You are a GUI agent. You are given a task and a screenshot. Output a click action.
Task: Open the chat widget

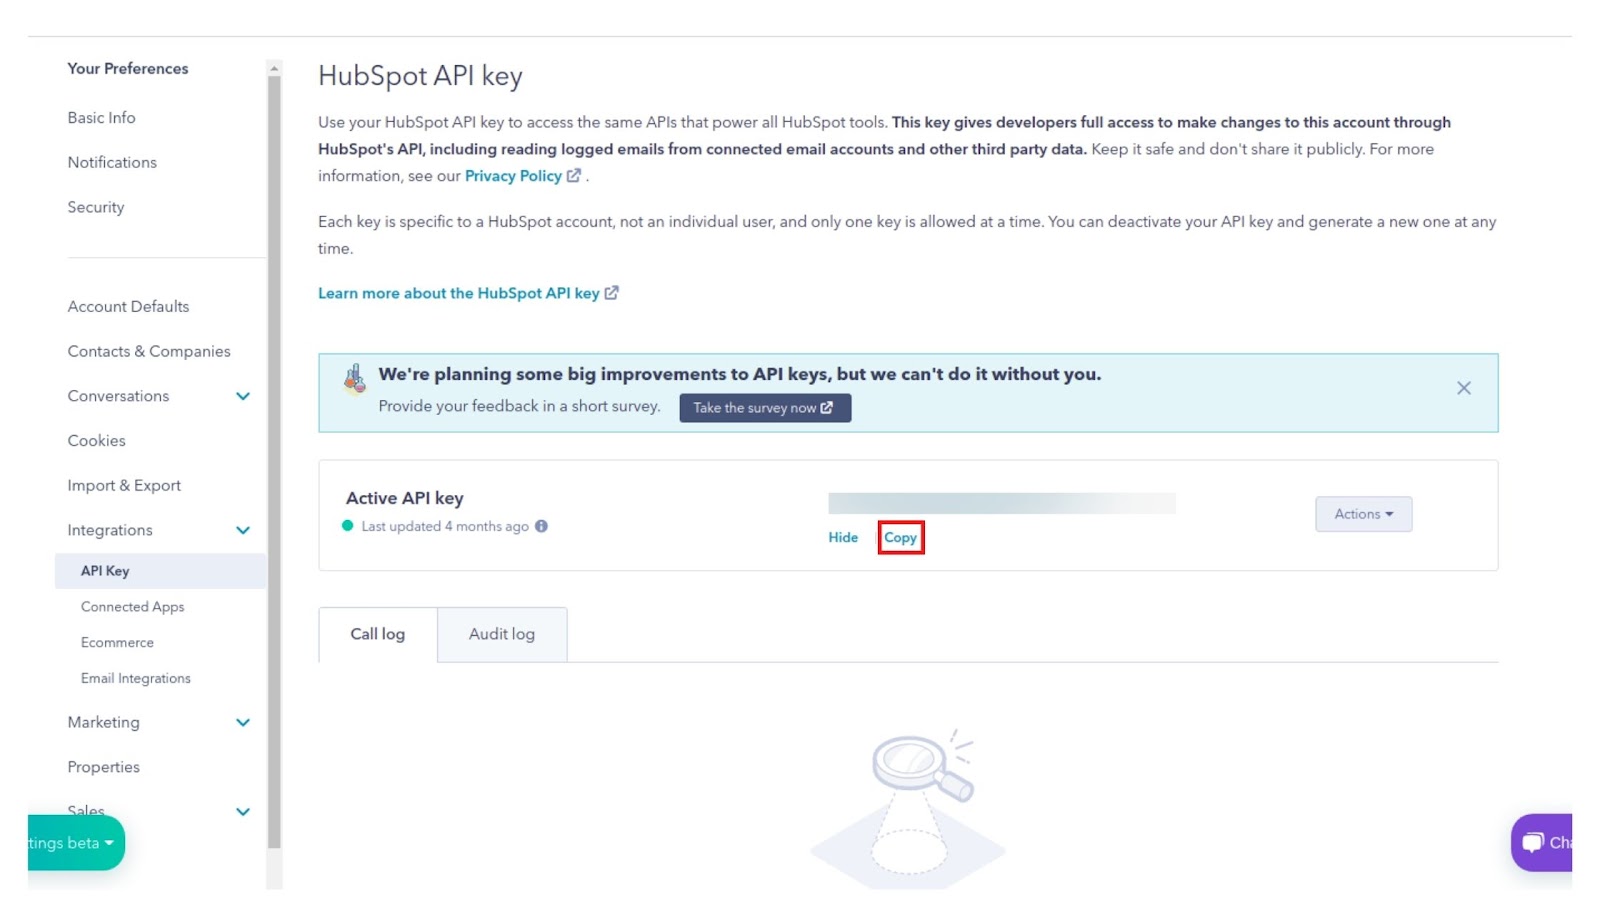(x=1542, y=843)
